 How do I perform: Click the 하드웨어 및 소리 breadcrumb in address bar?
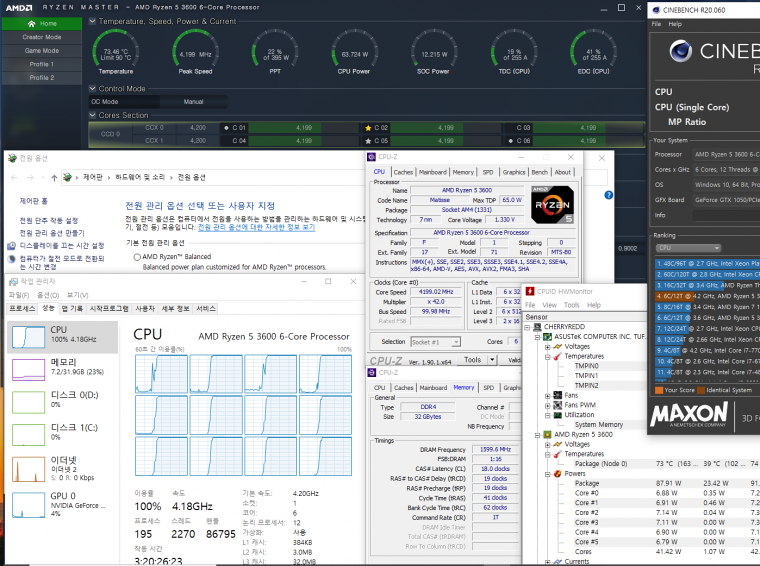pos(140,177)
